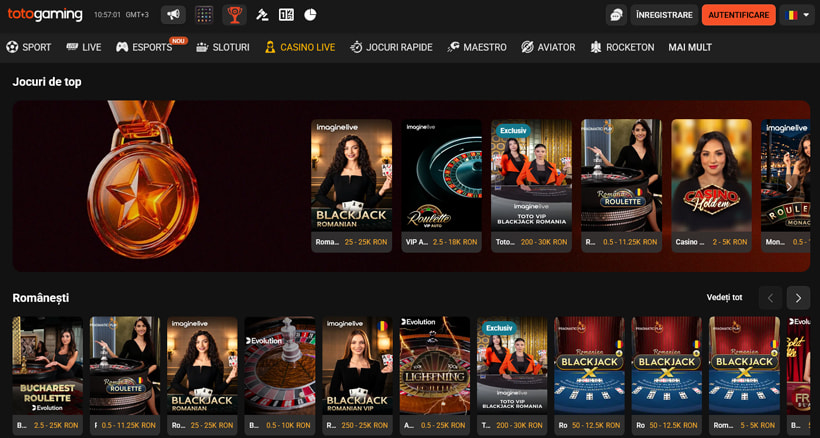Open the gavel icon in header
The image size is (820, 438).
pos(262,15)
